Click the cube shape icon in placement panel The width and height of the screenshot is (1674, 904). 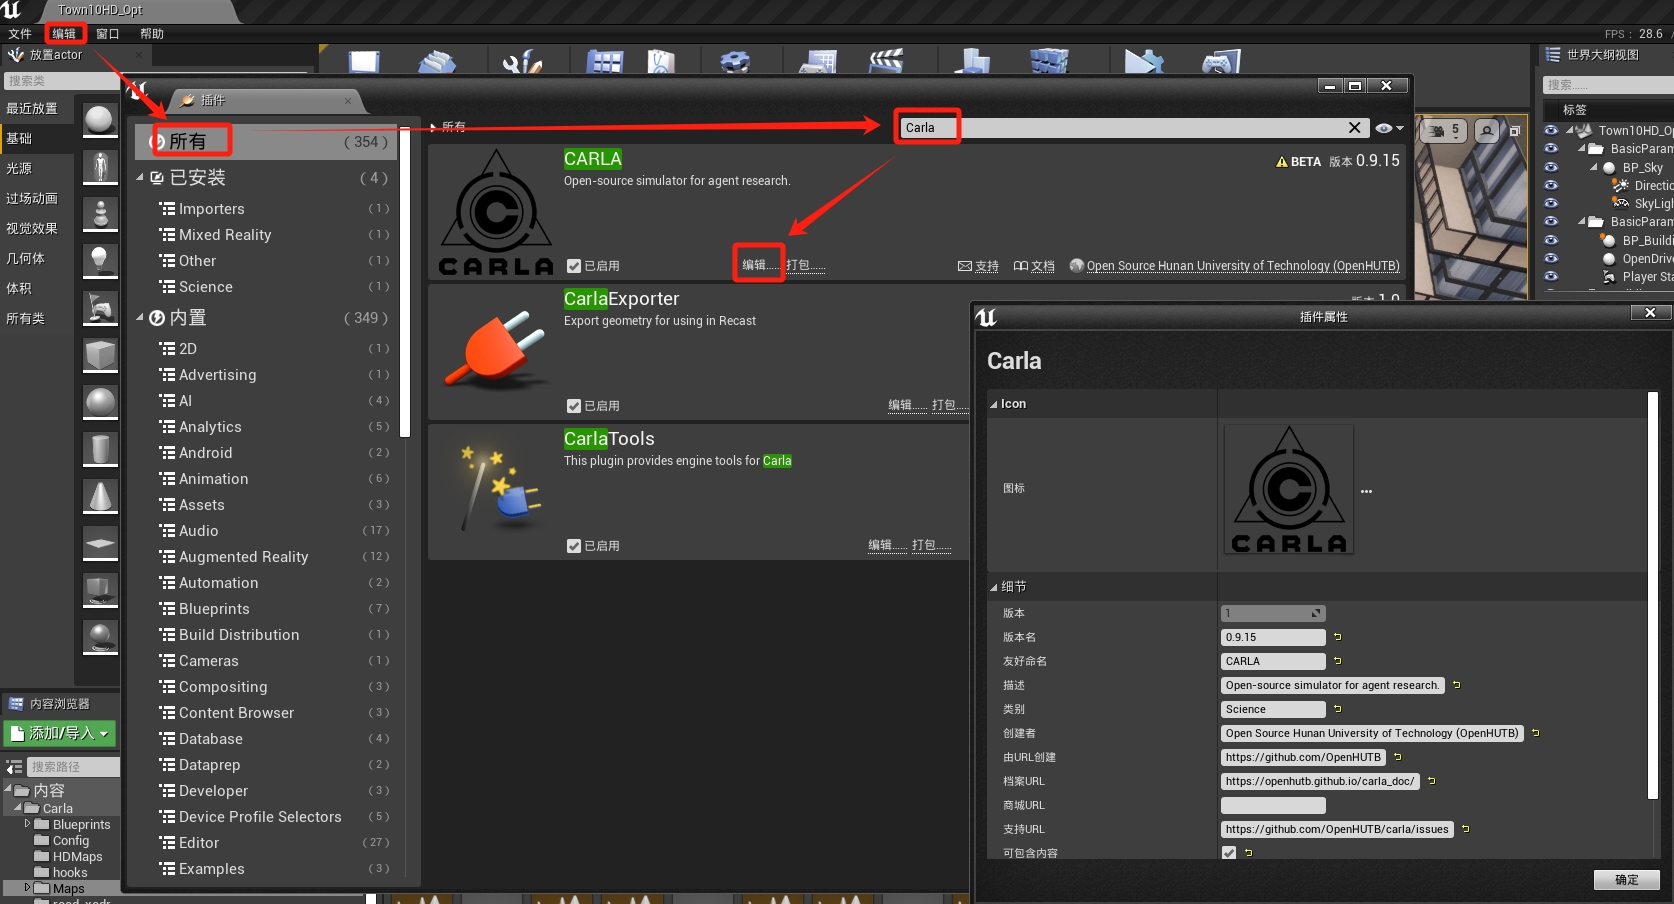tap(100, 354)
